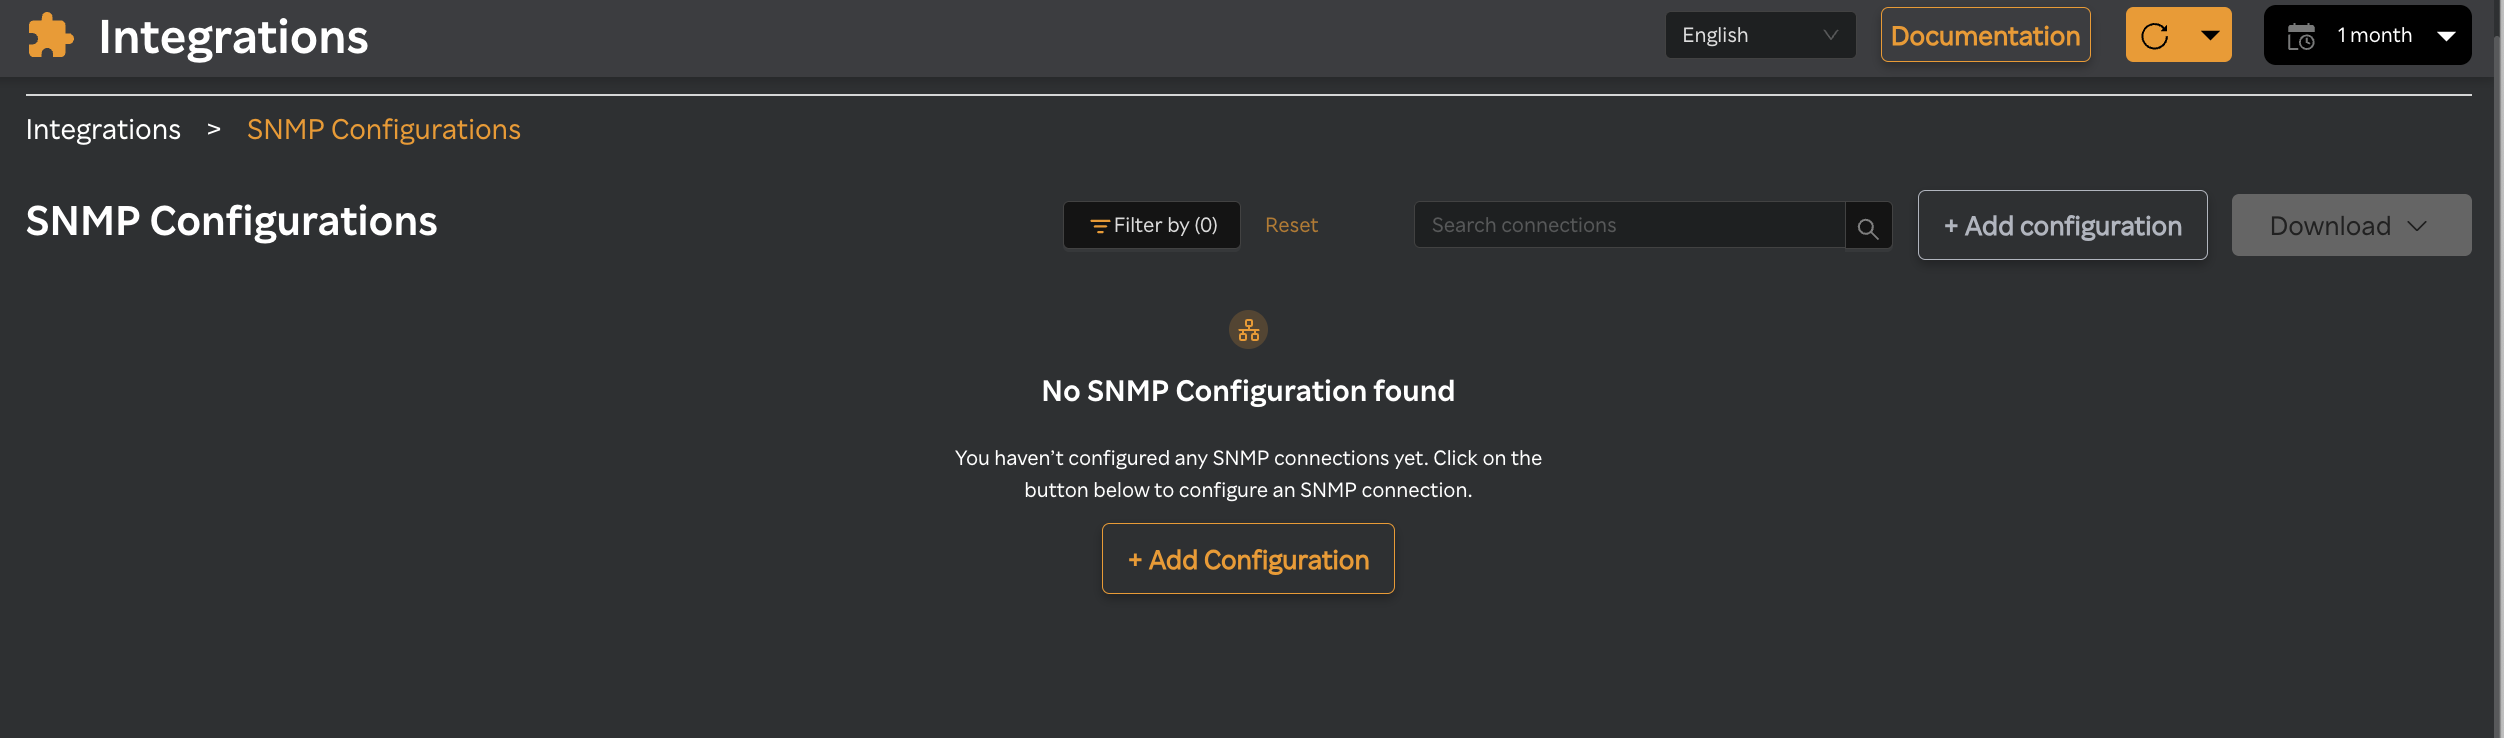The width and height of the screenshot is (2504, 738).
Task: Click the Reset link beside Filter by
Action: (x=1291, y=225)
